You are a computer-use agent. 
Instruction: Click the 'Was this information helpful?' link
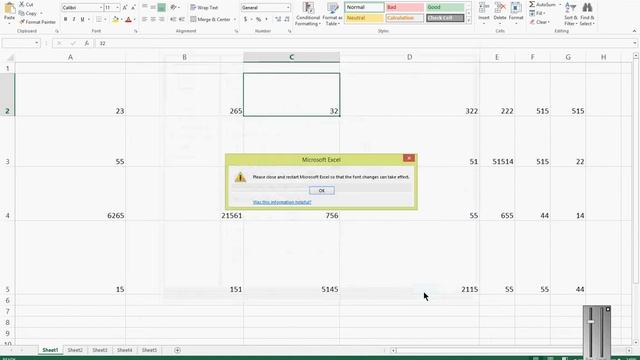282,202
